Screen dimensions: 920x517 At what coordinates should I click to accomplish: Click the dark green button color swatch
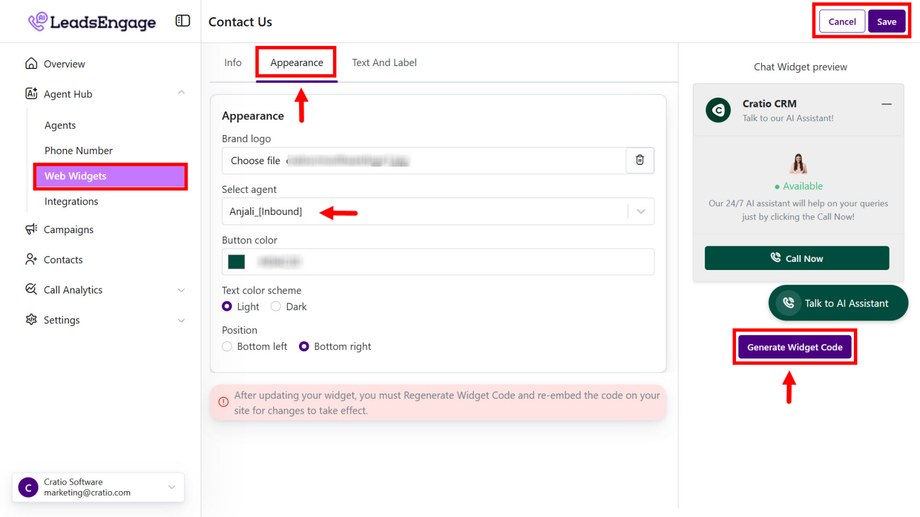237,262
